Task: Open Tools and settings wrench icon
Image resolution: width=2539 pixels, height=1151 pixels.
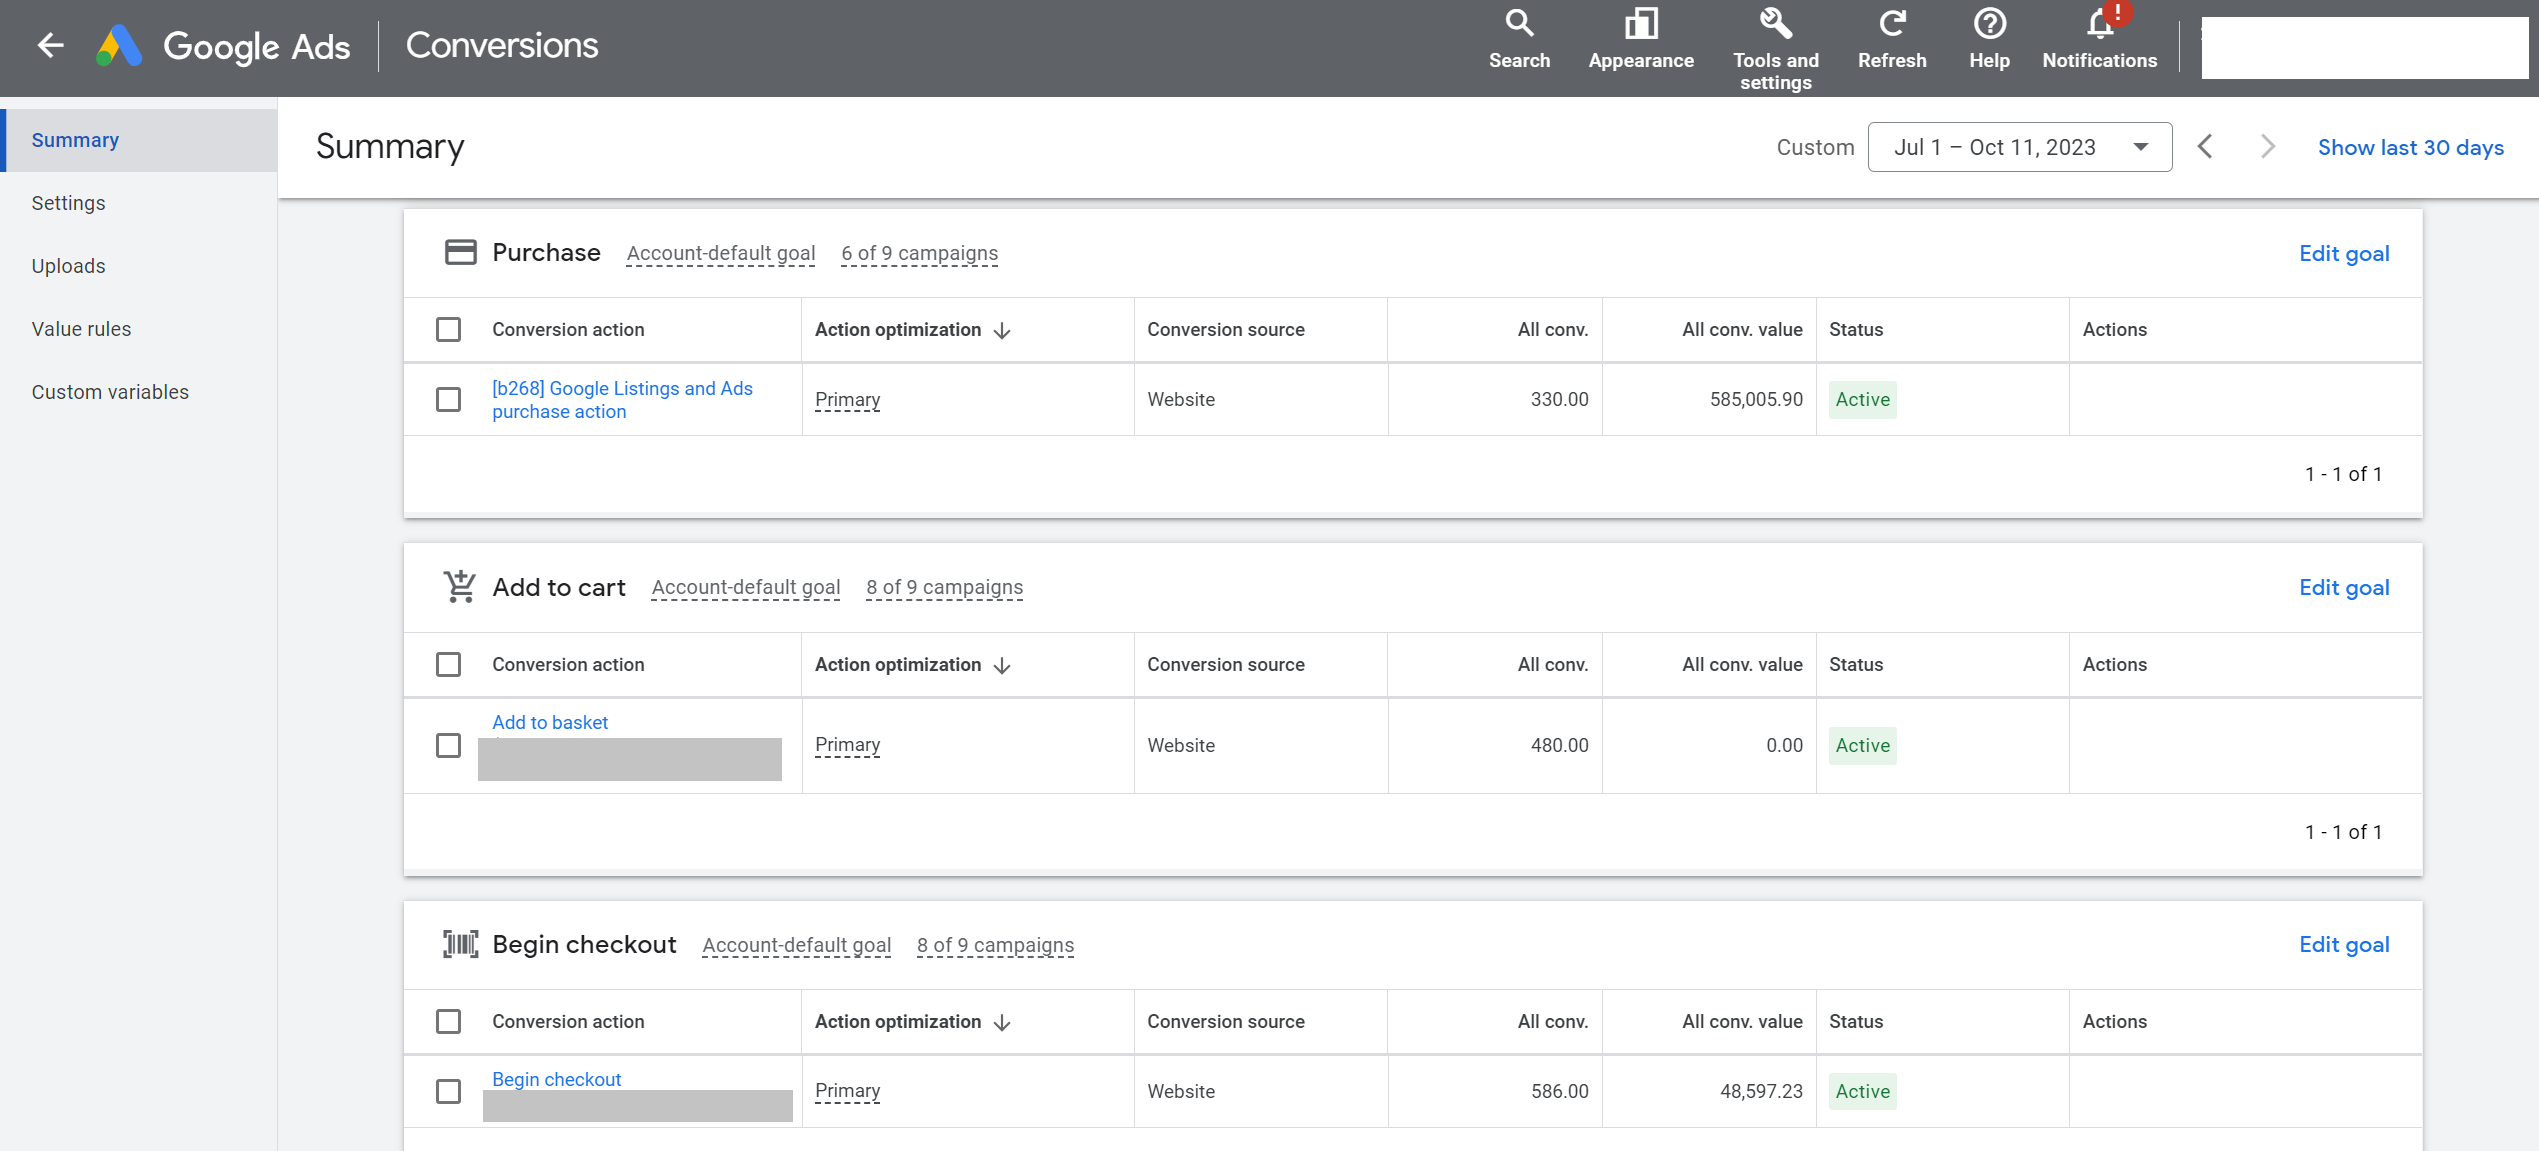Action: pos(1775,25)
